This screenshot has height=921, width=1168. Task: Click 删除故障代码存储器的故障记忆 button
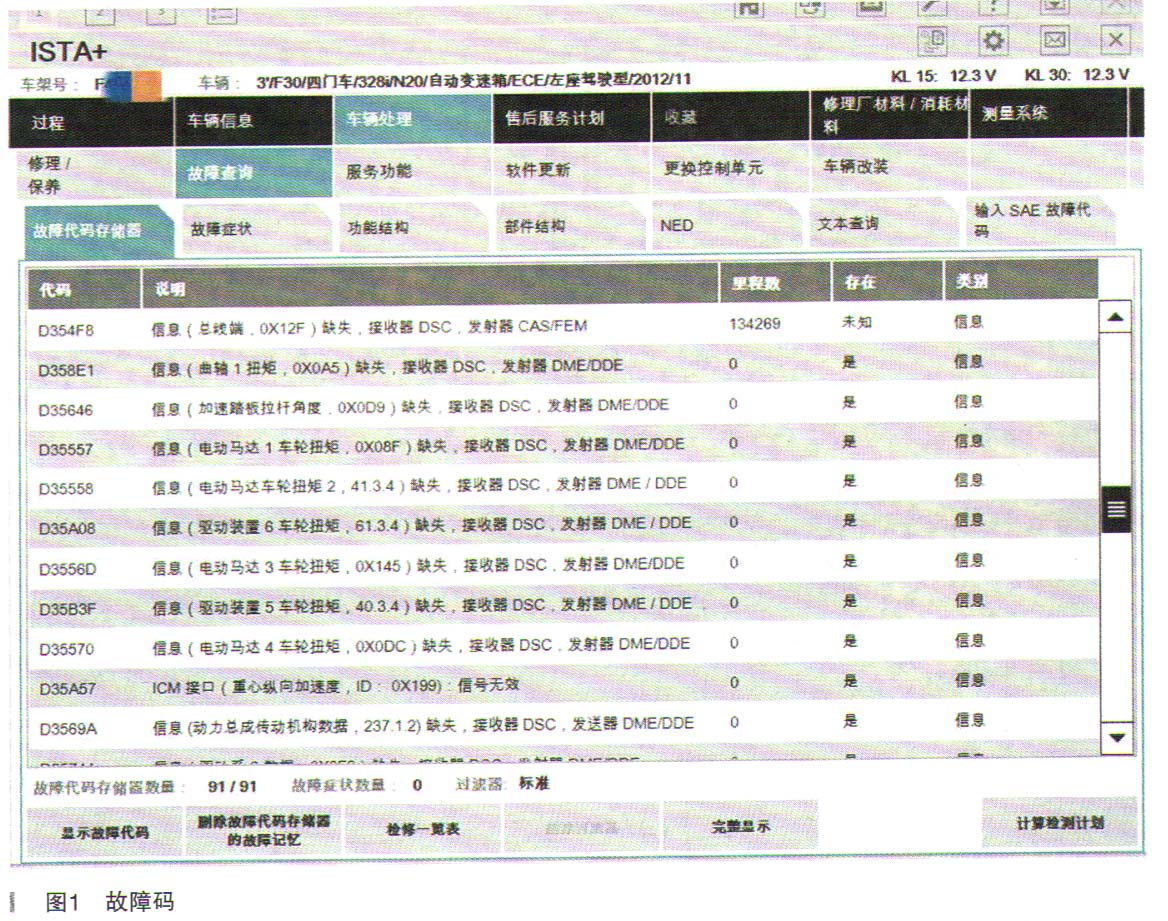[x=263, y=829]
